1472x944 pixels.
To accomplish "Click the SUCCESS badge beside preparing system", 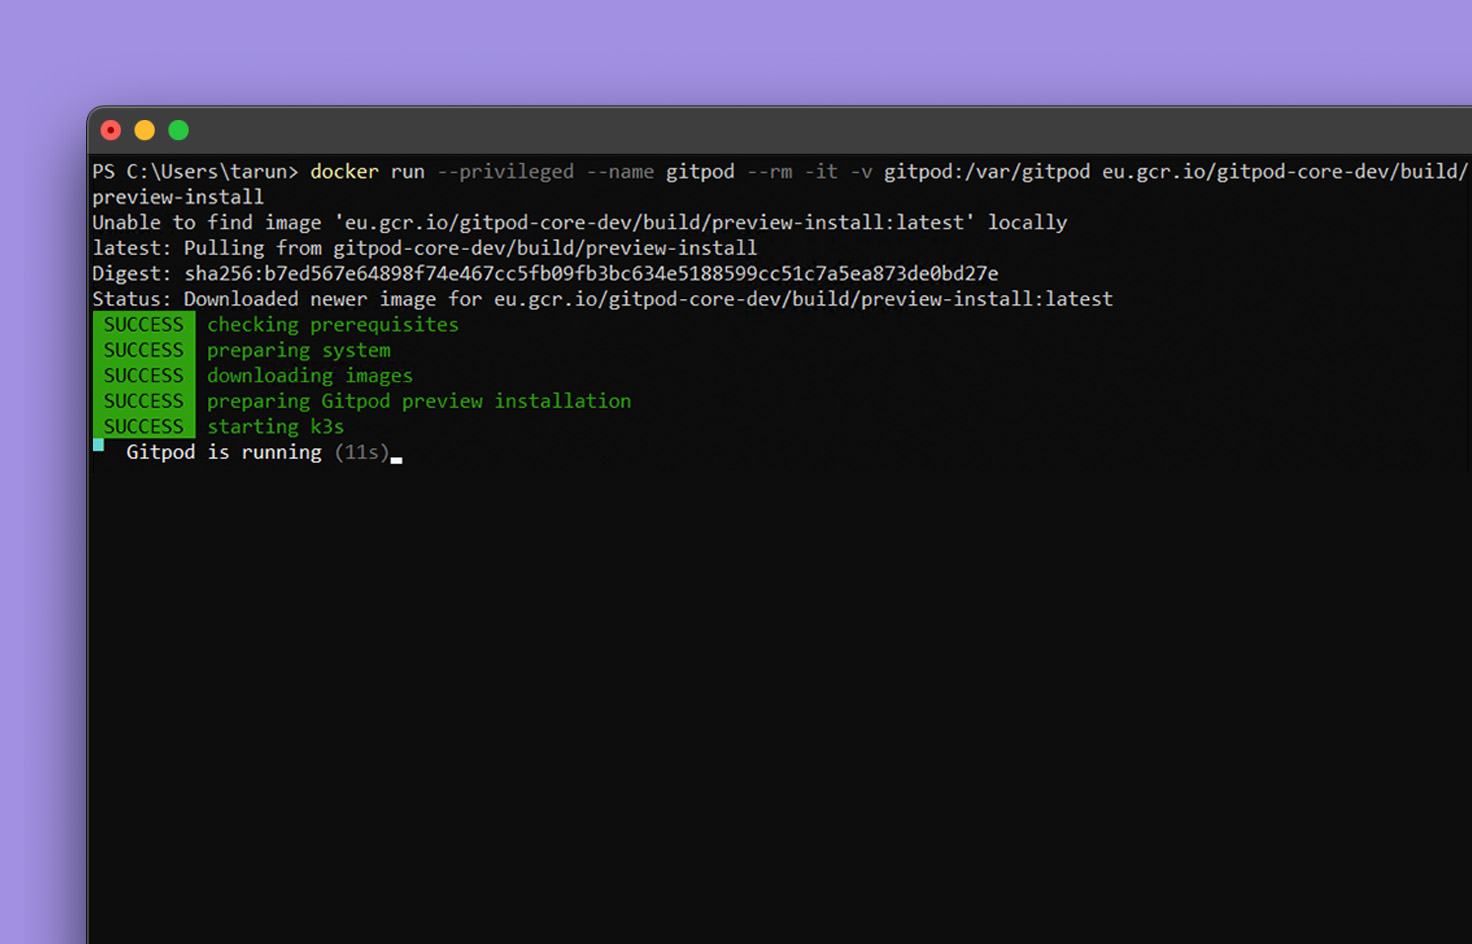I will point(144,350).
